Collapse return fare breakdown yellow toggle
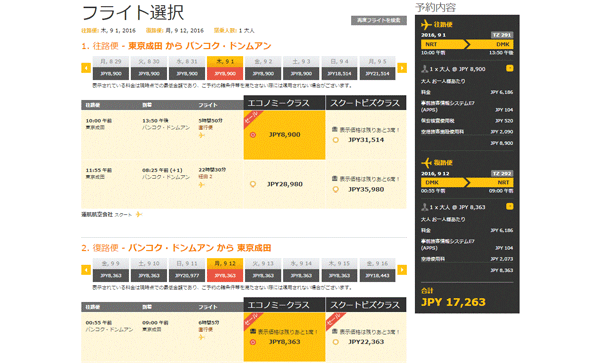 point(509,207)
